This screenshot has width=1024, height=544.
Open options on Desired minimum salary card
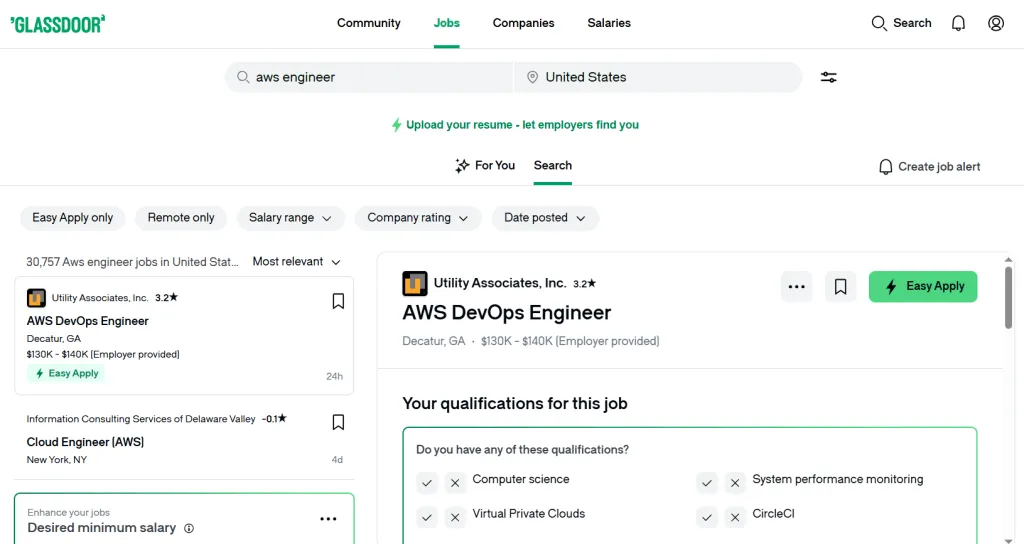click(x=328, y=519)
